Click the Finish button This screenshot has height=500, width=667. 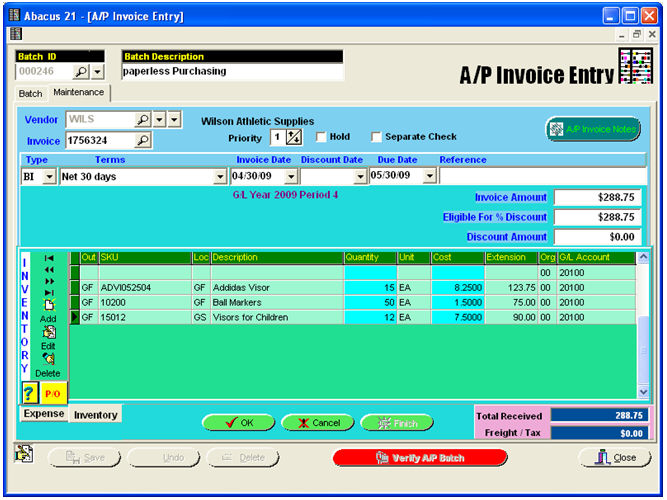(x=397, y=423)
